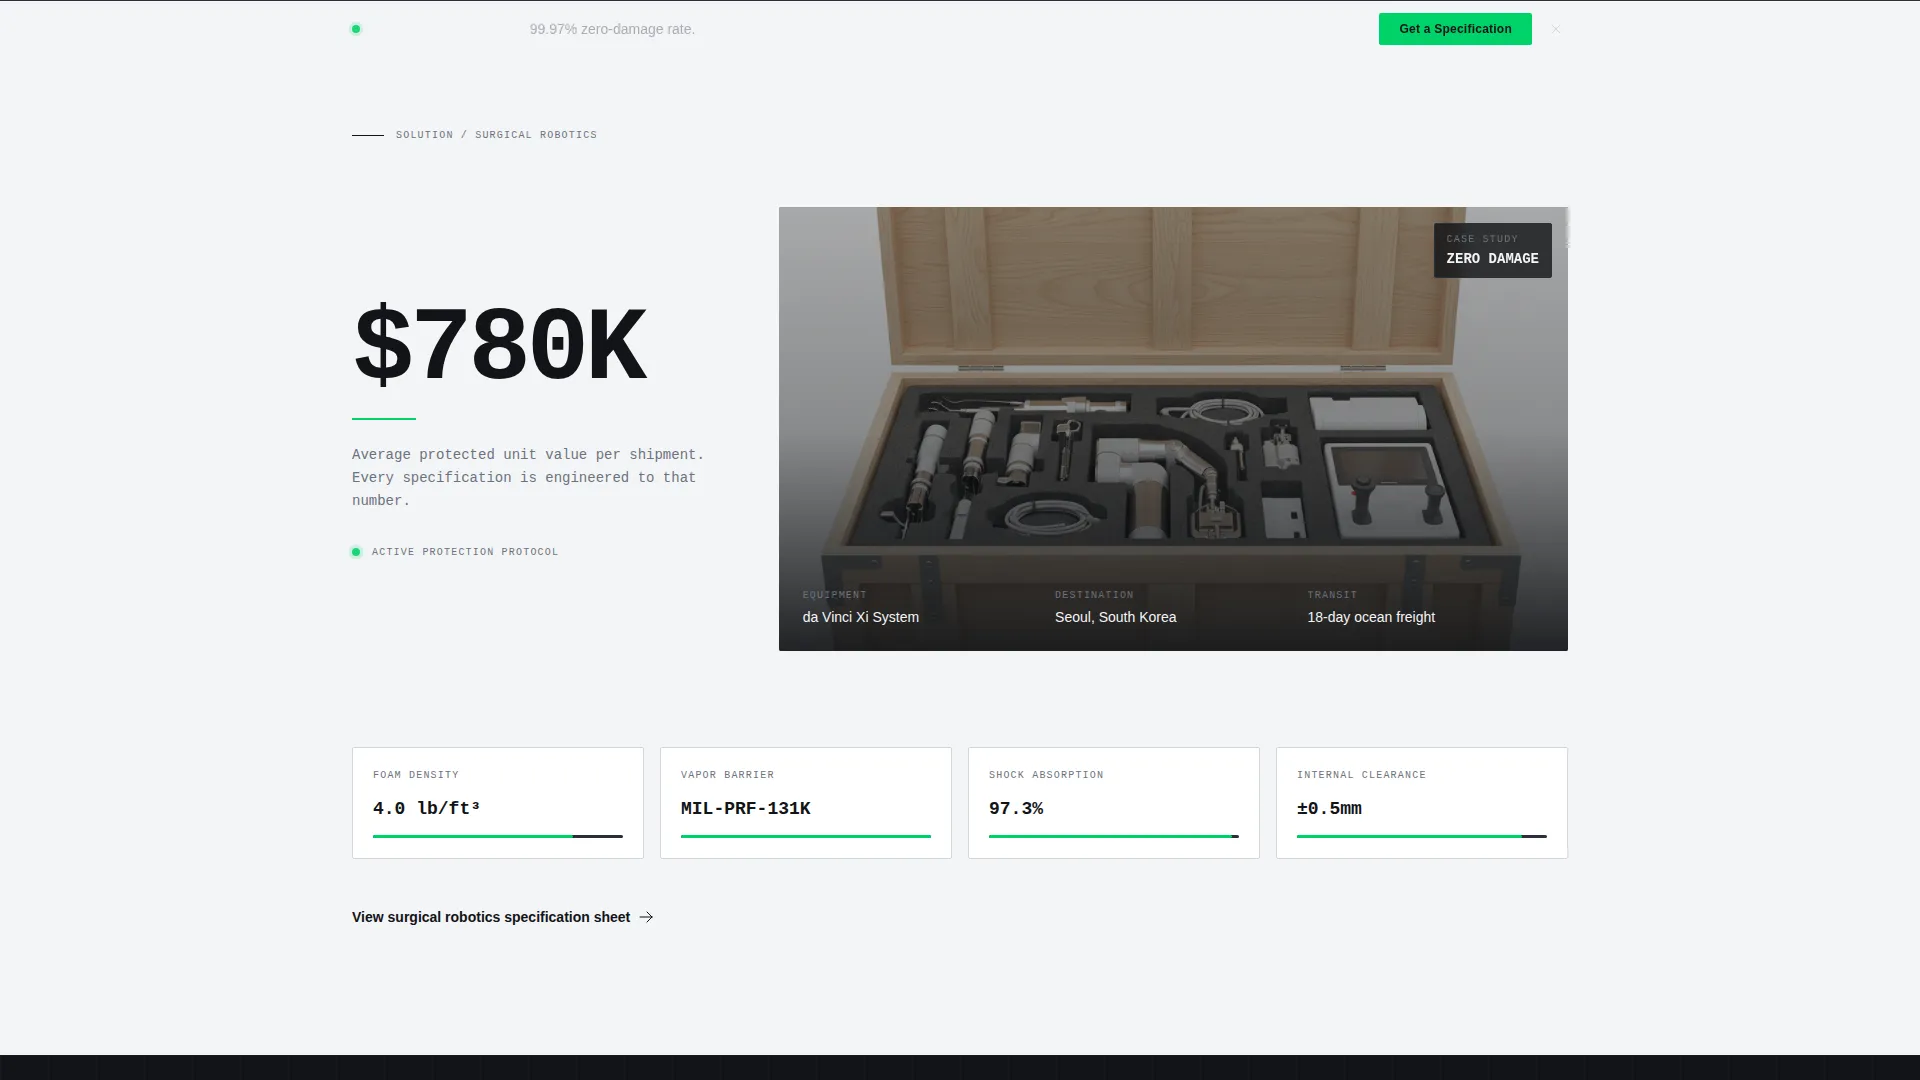Select the 99.97% zero-damage rate text
This screenshot has height=1080, width=1920.
[612, 29]
